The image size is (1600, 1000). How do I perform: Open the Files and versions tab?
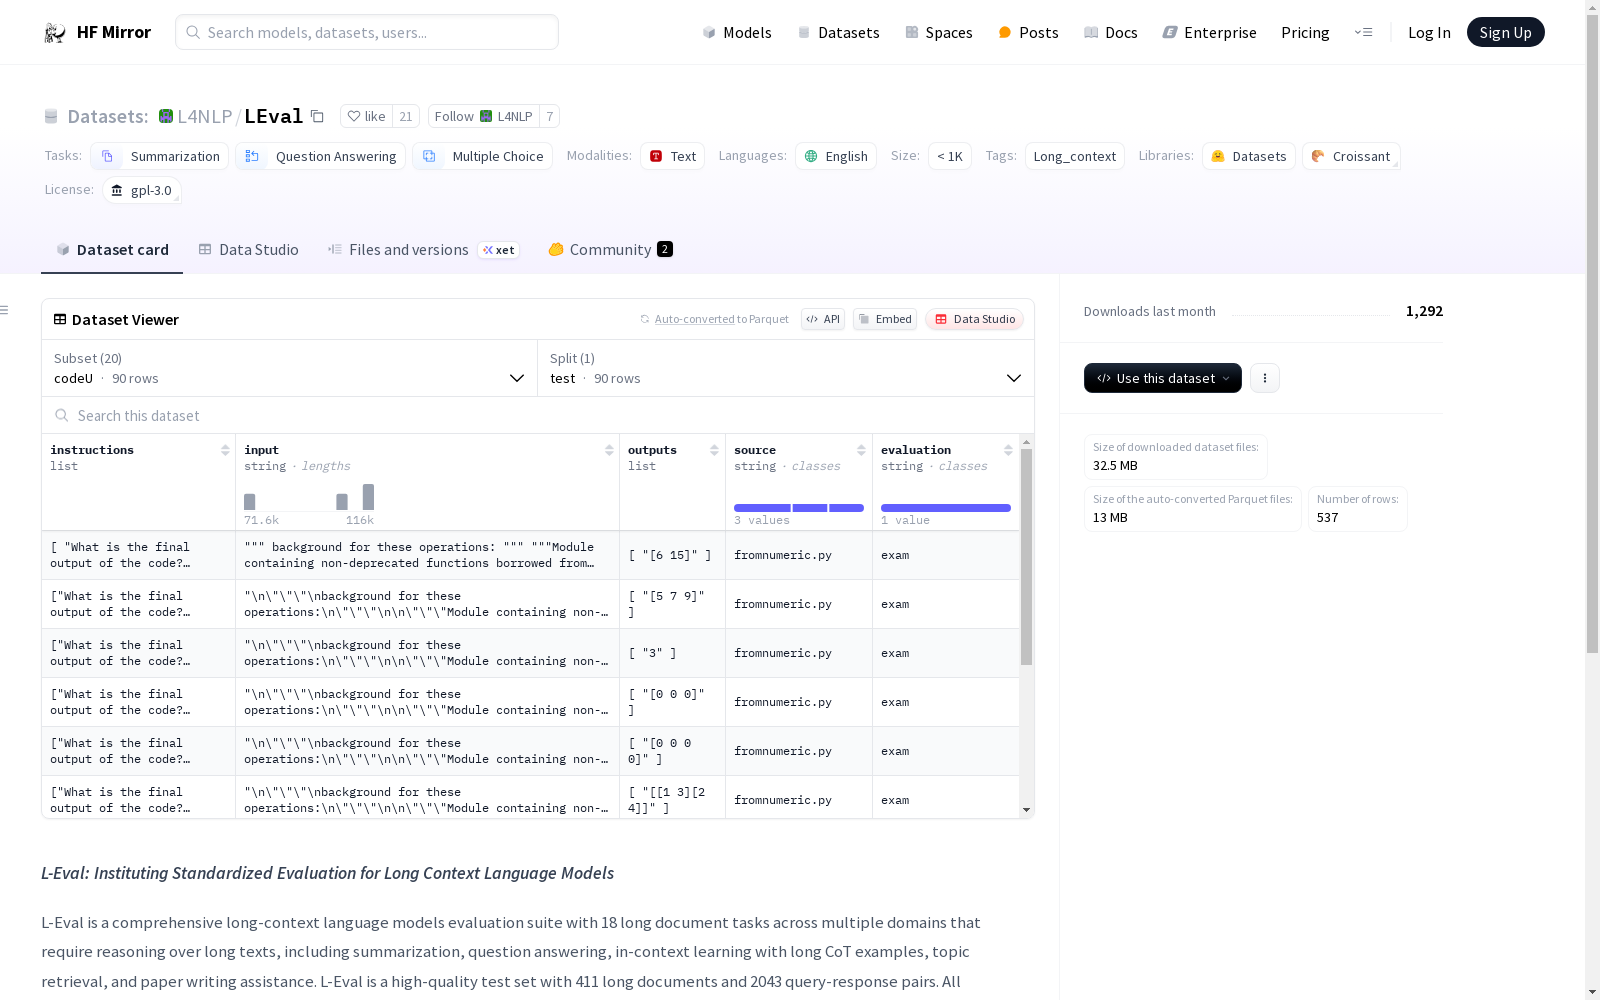tap(423, 250)
